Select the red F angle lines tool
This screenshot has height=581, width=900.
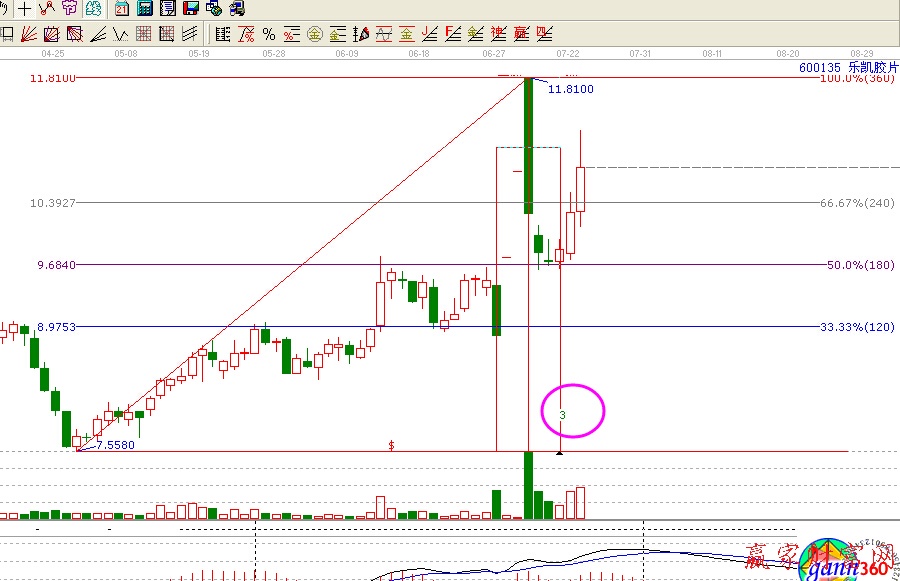pyautogui.click(x=453, y=34)
